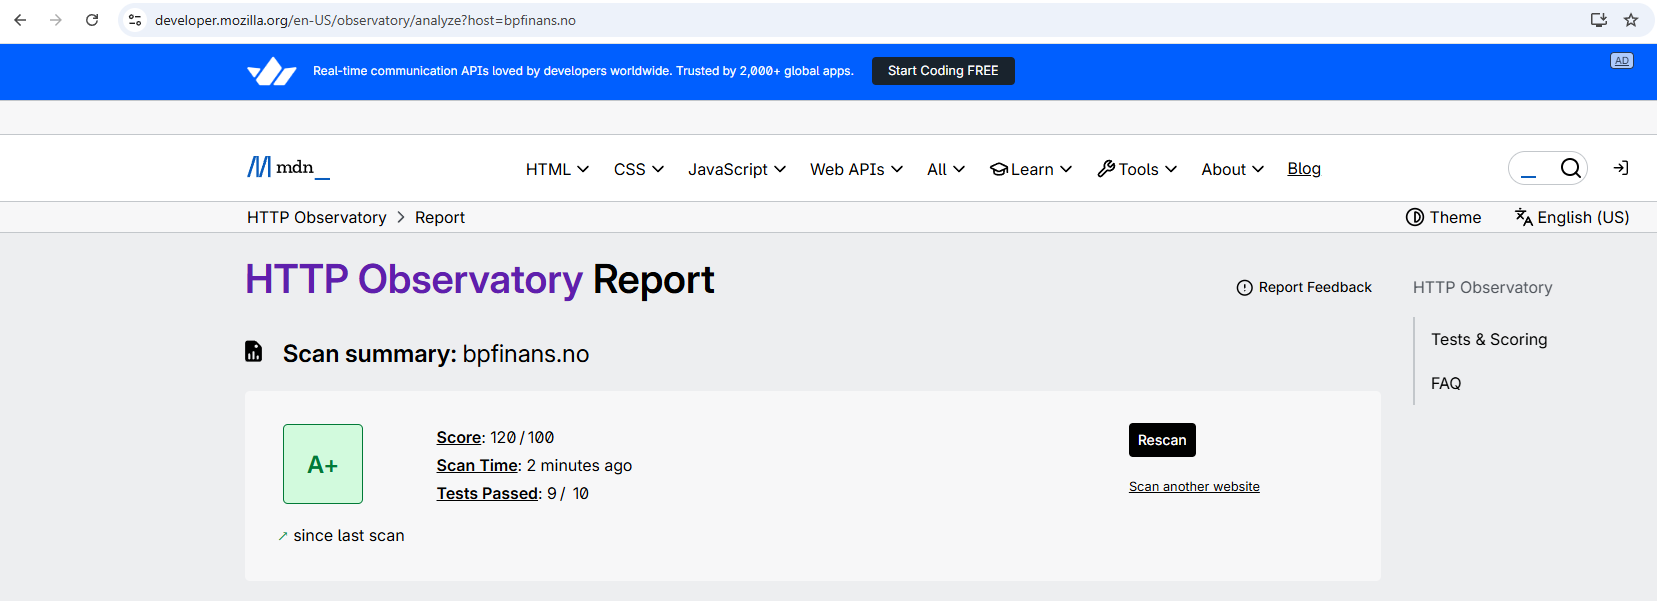Open the HTTP Observatory breadcrumb link

pos(317,217)
